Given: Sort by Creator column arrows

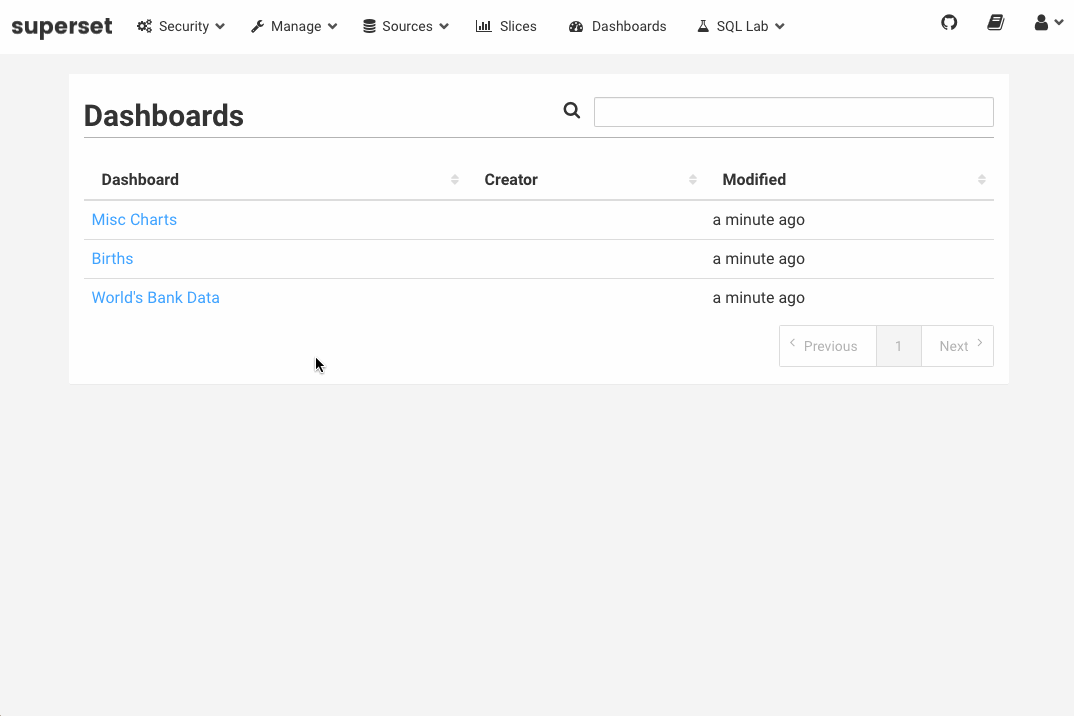Looking at the screenshot, I should click(693, 180).
